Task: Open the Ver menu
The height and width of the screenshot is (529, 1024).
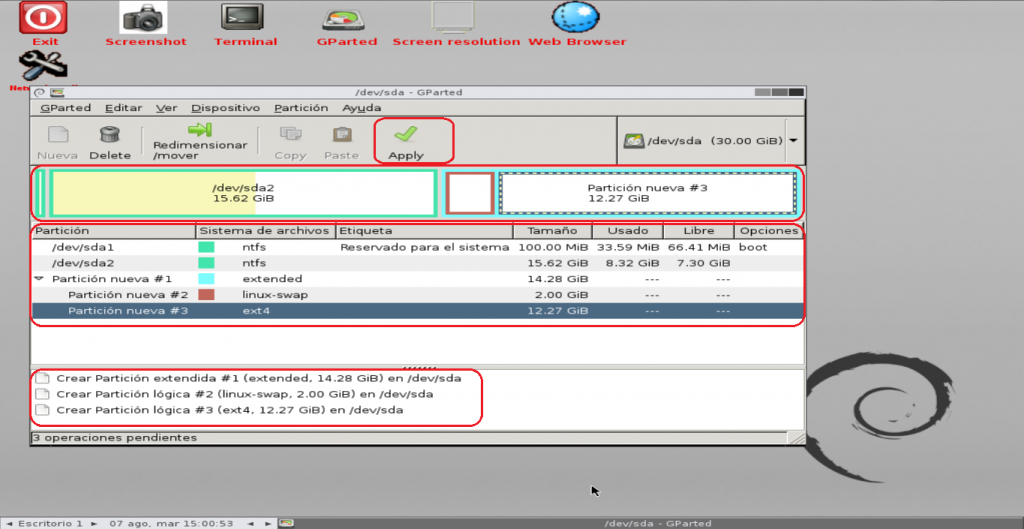Action: [x=167, y=108]
